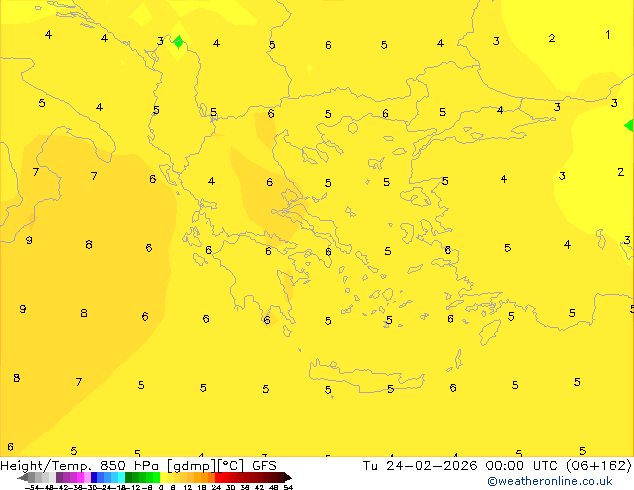Click the bright yellow legend swatch above 0
This screenshot has height=490, width=634.
(x=163, y=477)
